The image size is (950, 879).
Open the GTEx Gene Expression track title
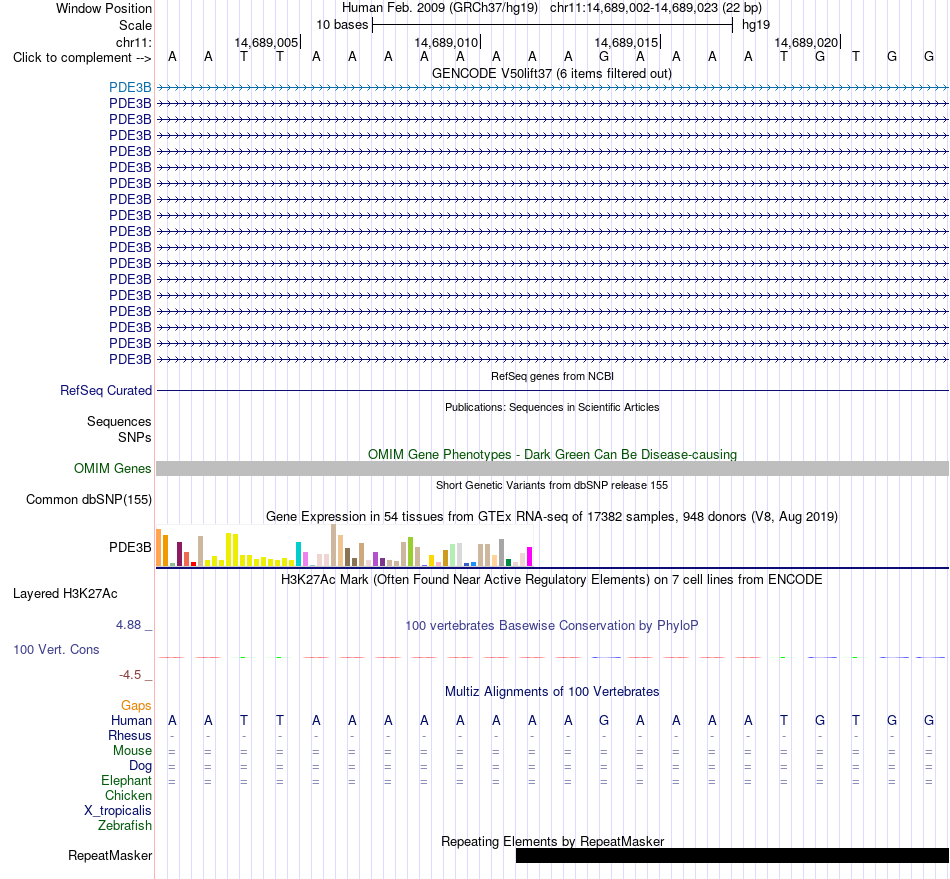pos(552,517)
